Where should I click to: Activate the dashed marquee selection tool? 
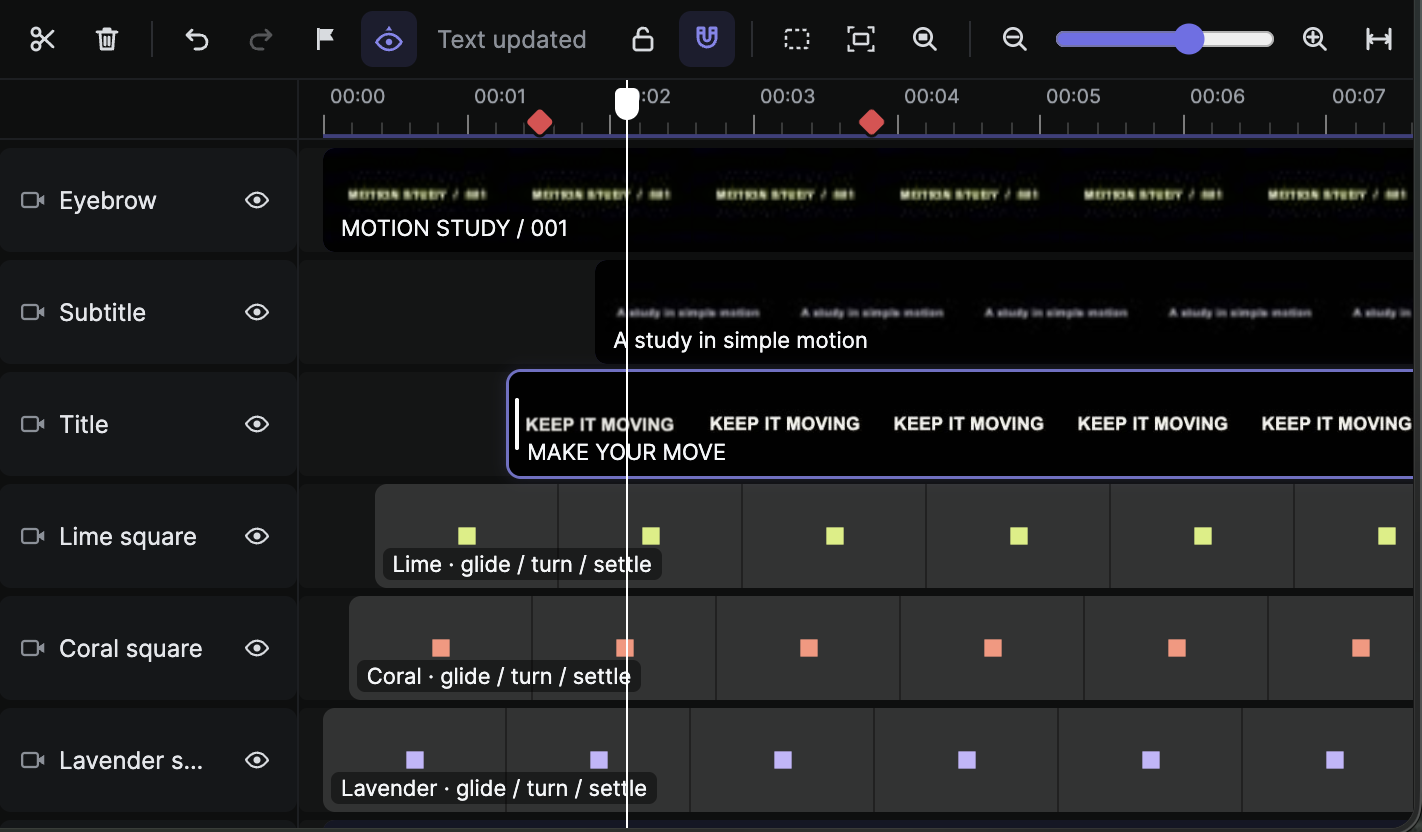pyautogui.click(x=797, y=39)
